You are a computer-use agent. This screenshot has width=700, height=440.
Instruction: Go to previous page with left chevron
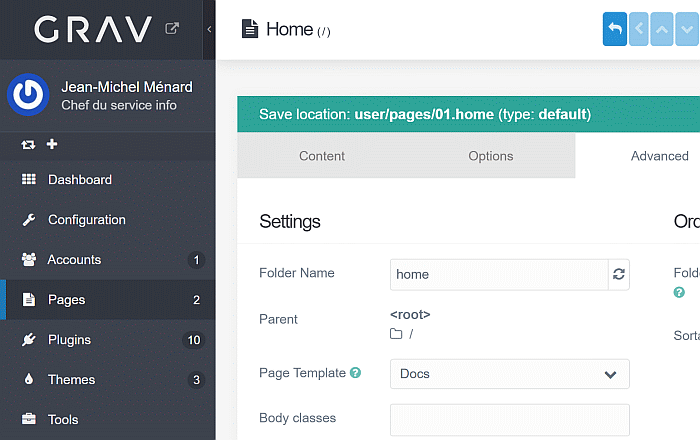click(x=640, y=30)
